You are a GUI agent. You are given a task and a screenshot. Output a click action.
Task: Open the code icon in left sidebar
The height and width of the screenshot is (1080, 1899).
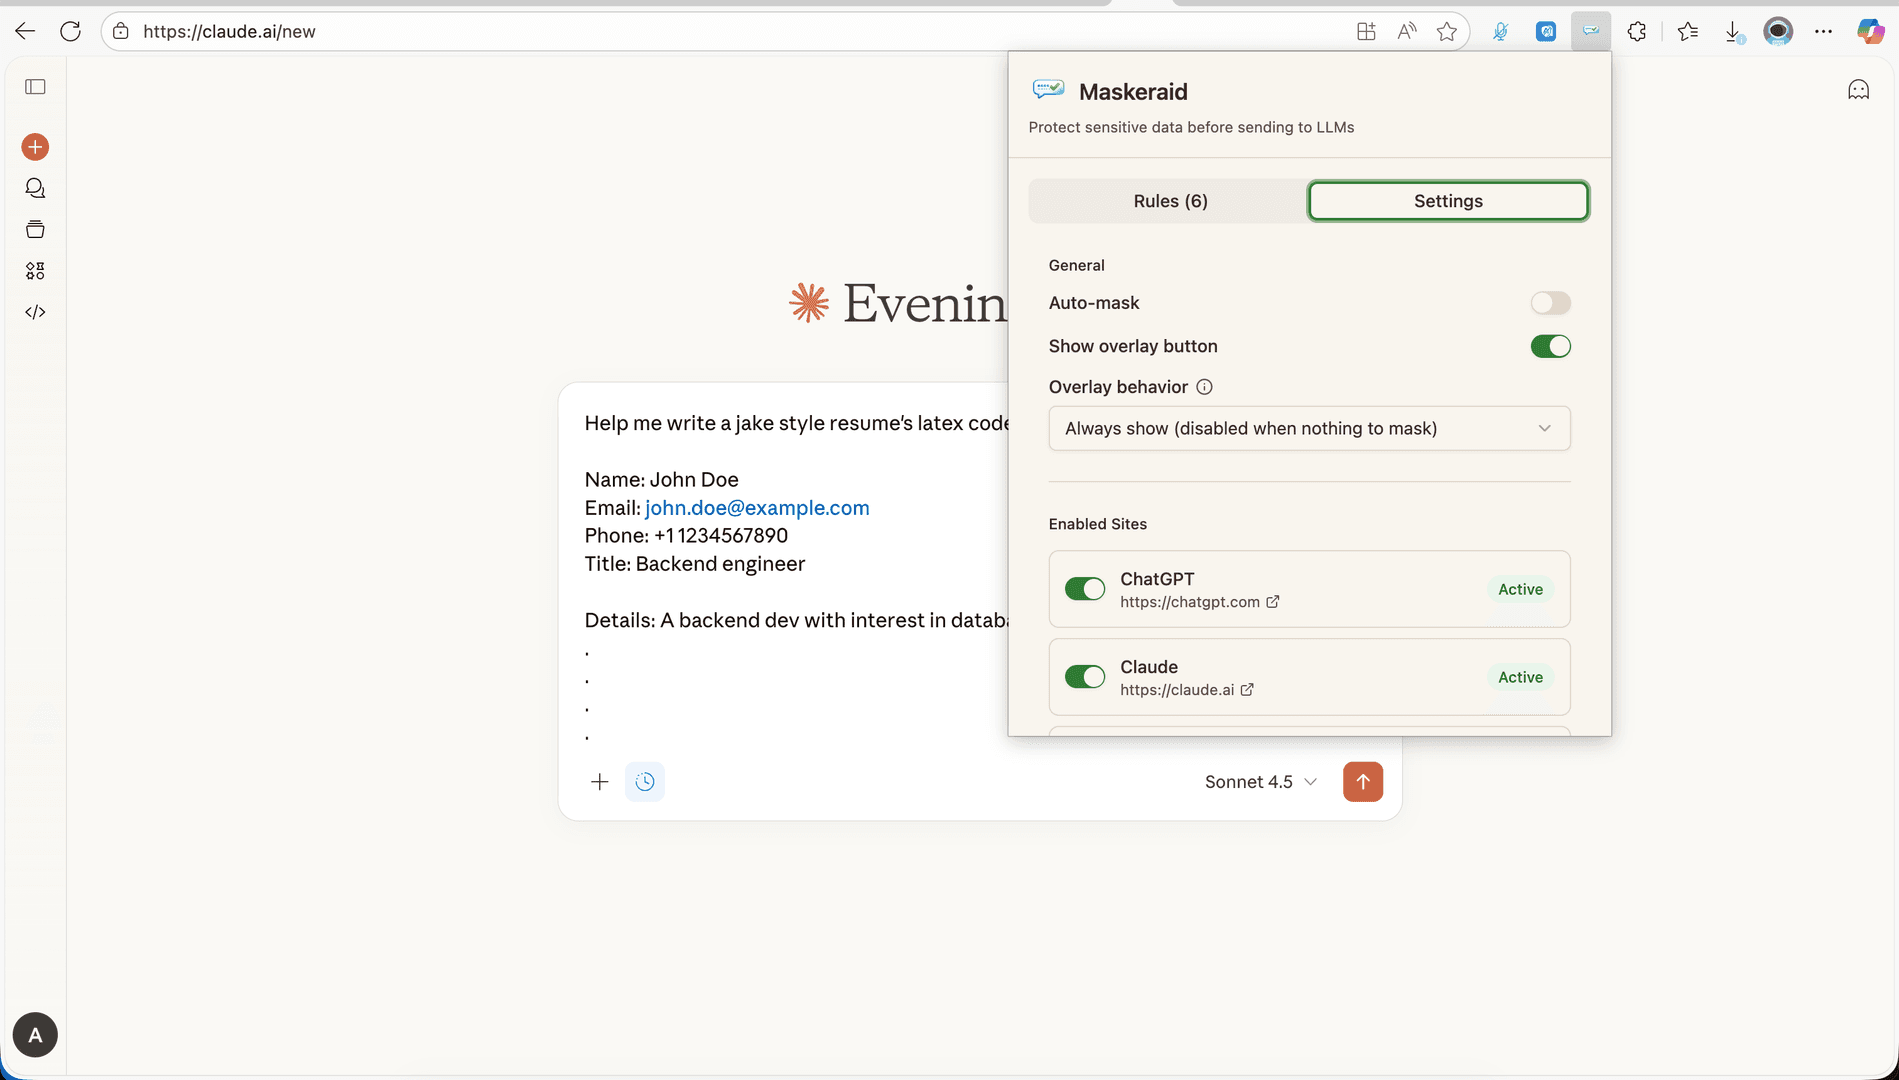point(35,312)
